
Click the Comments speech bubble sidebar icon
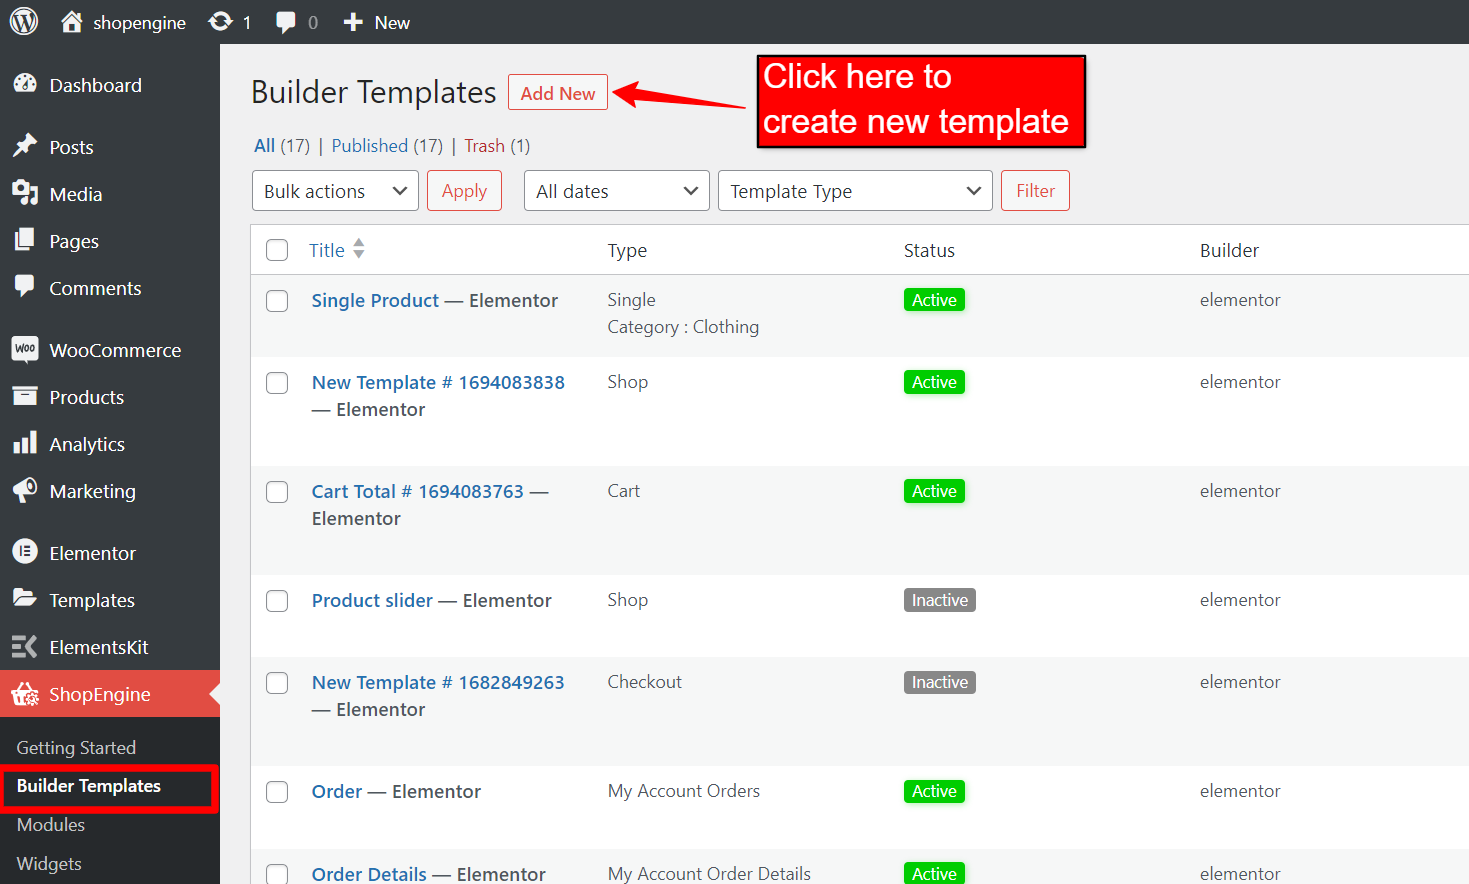[25, 286]
